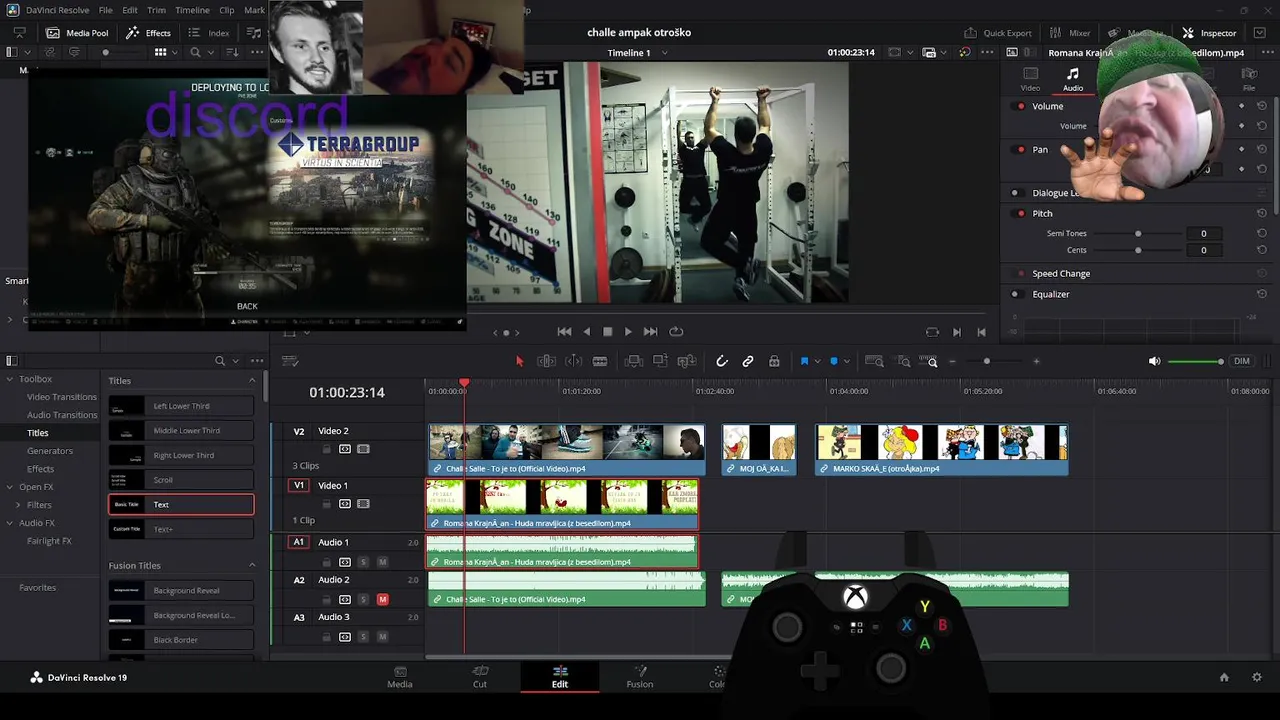Mute the Audio 1 track
1280x720 pixels.
382,562
